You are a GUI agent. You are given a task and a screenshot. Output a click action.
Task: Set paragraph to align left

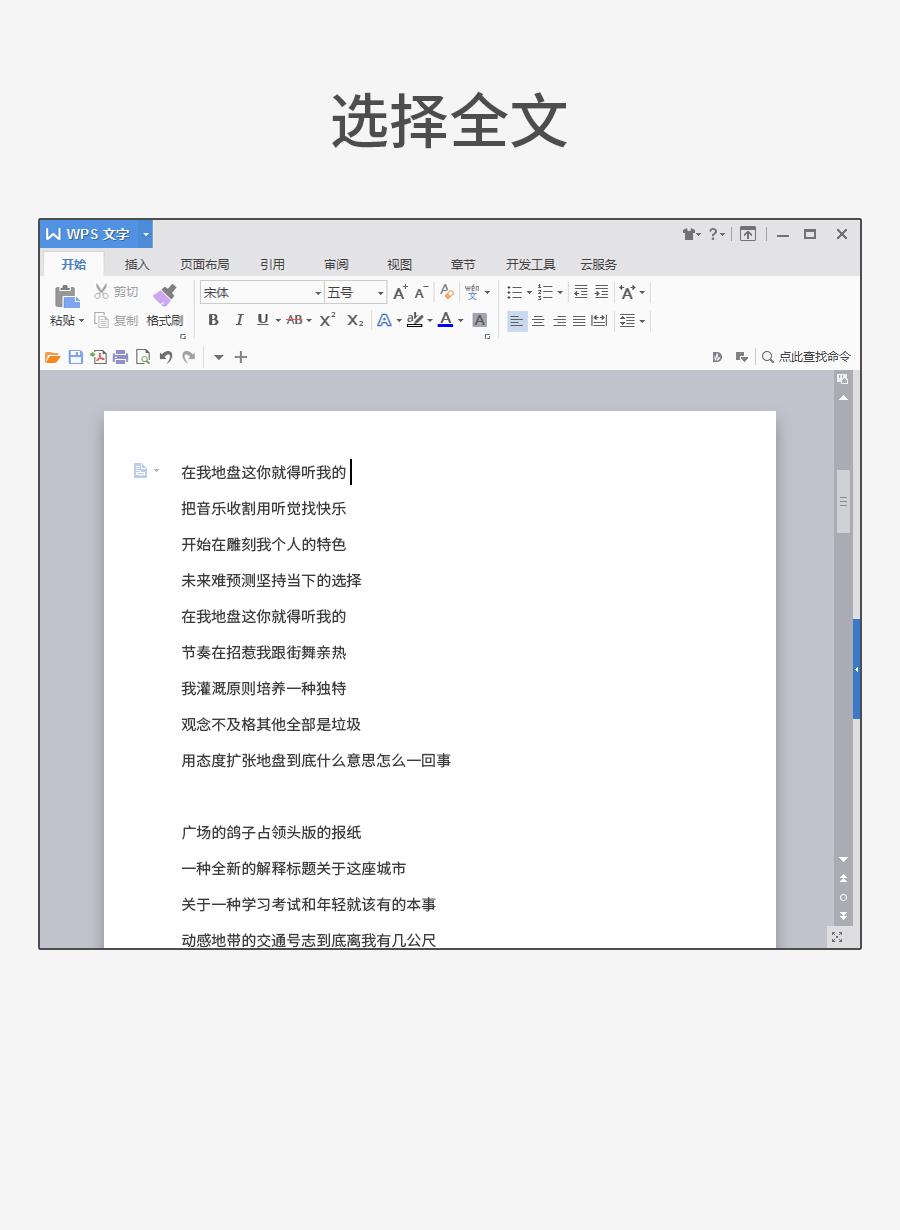pyautogui.click(x=517, y=320)
